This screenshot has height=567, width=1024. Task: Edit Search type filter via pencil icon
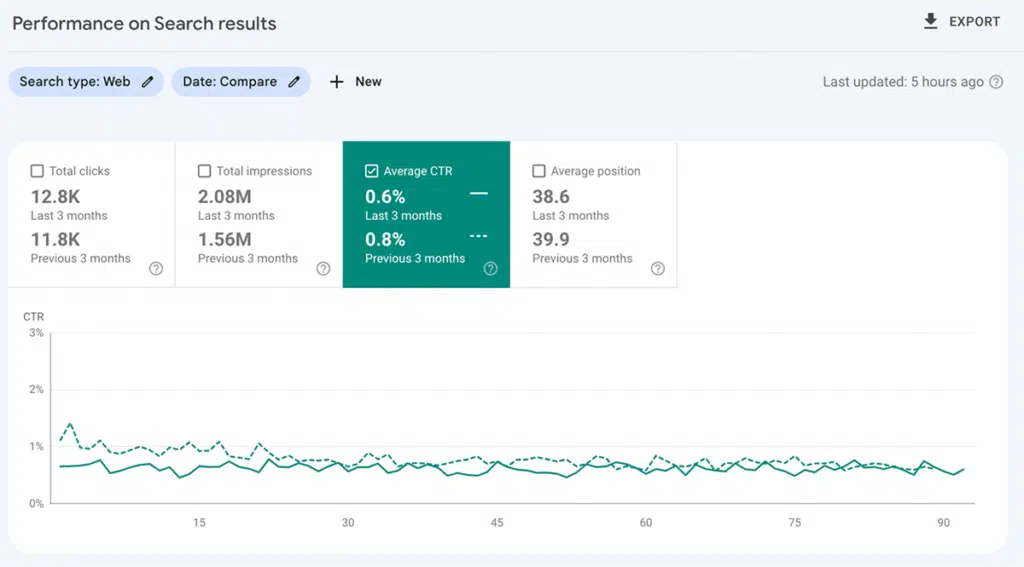tap(147, 82)
